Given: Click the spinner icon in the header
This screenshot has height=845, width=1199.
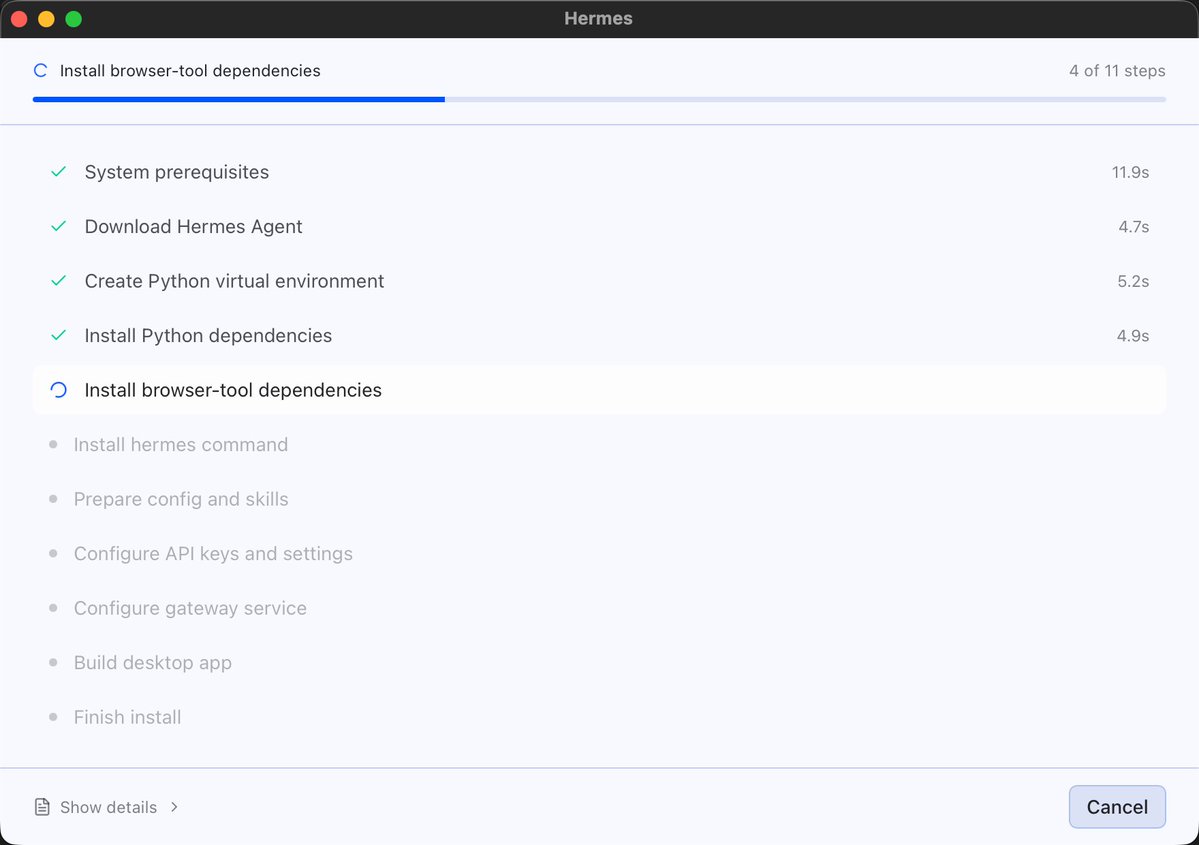Looking at the screenshot, I should tap(41, 71).
